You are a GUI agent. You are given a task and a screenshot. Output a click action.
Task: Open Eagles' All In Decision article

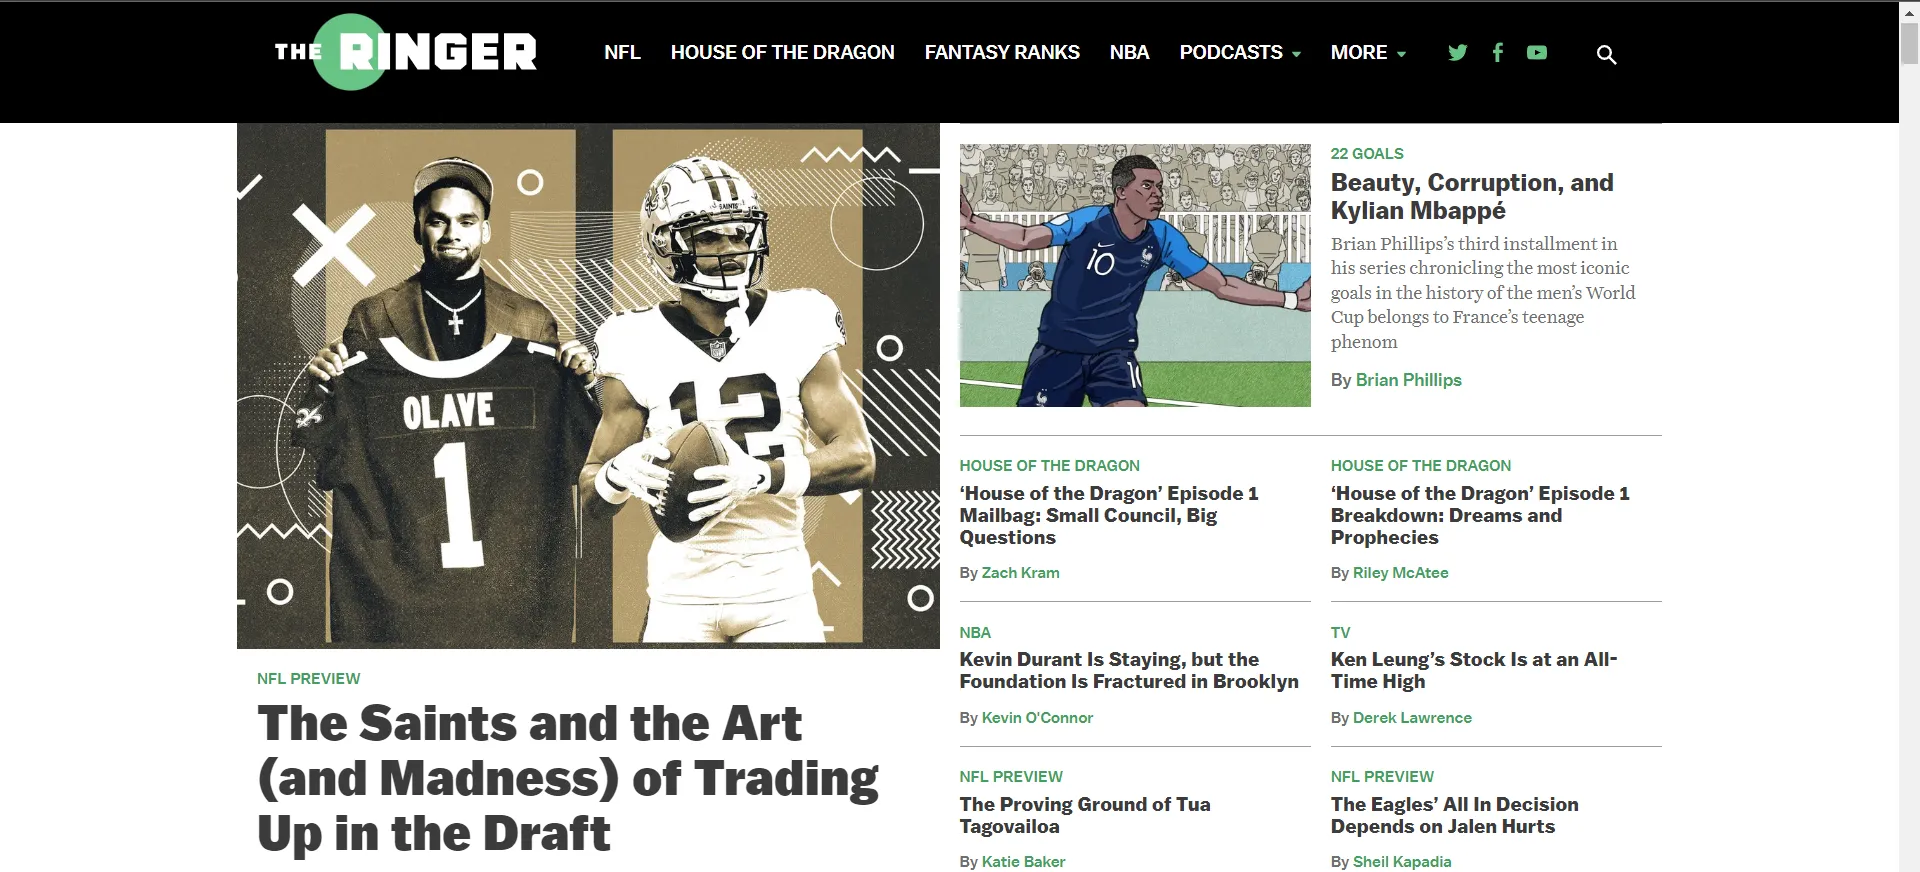coord(1455,815)
